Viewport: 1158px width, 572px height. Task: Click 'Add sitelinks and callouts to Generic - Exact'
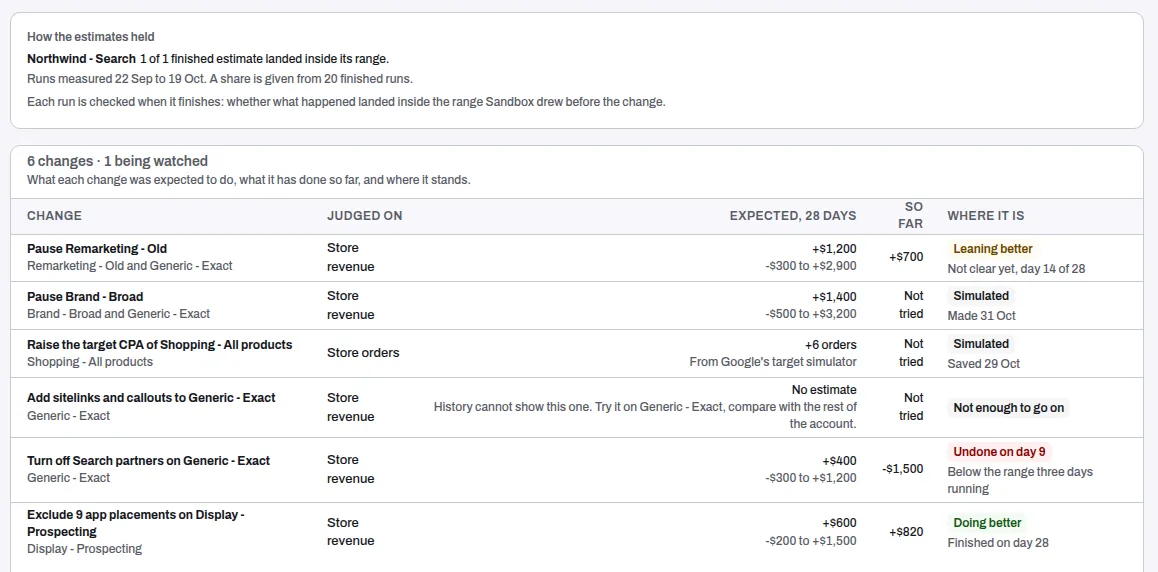[x=151, y=398]
